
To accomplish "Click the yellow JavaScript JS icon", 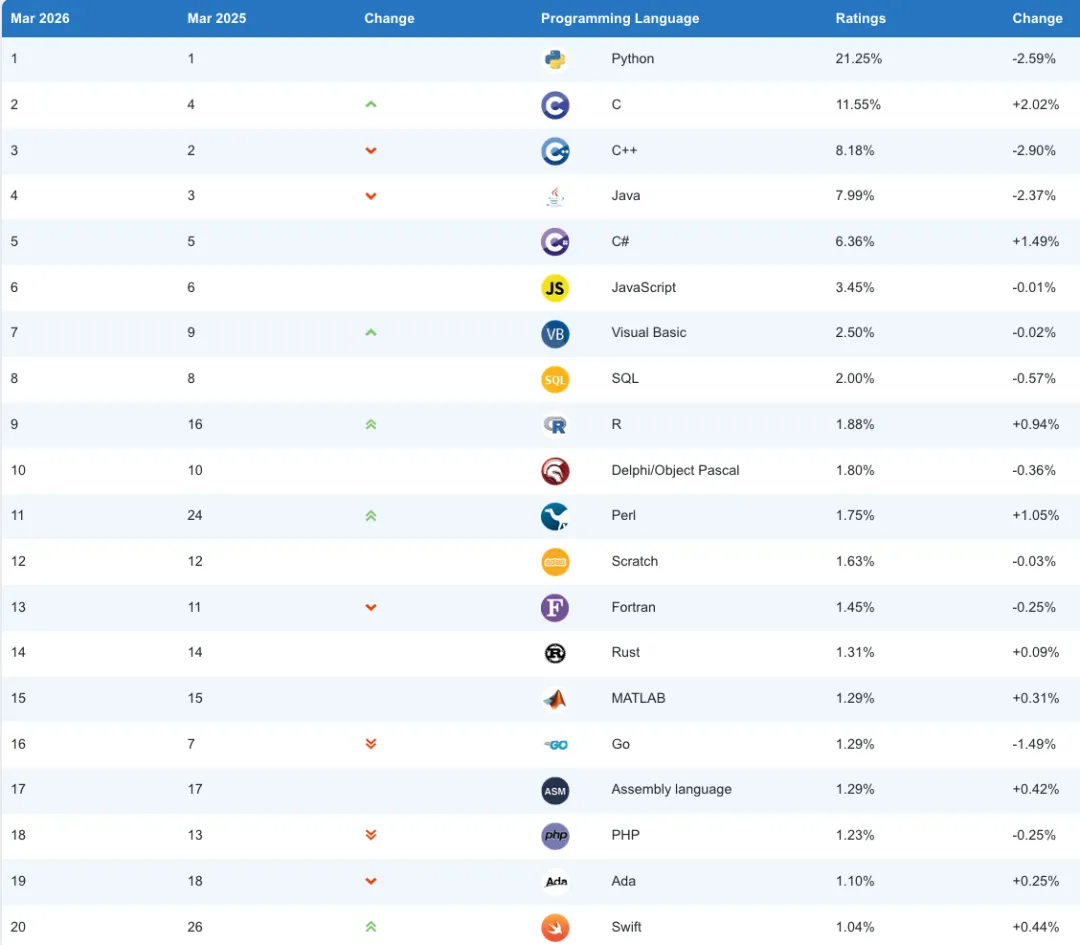I will (x=555, y=288).
